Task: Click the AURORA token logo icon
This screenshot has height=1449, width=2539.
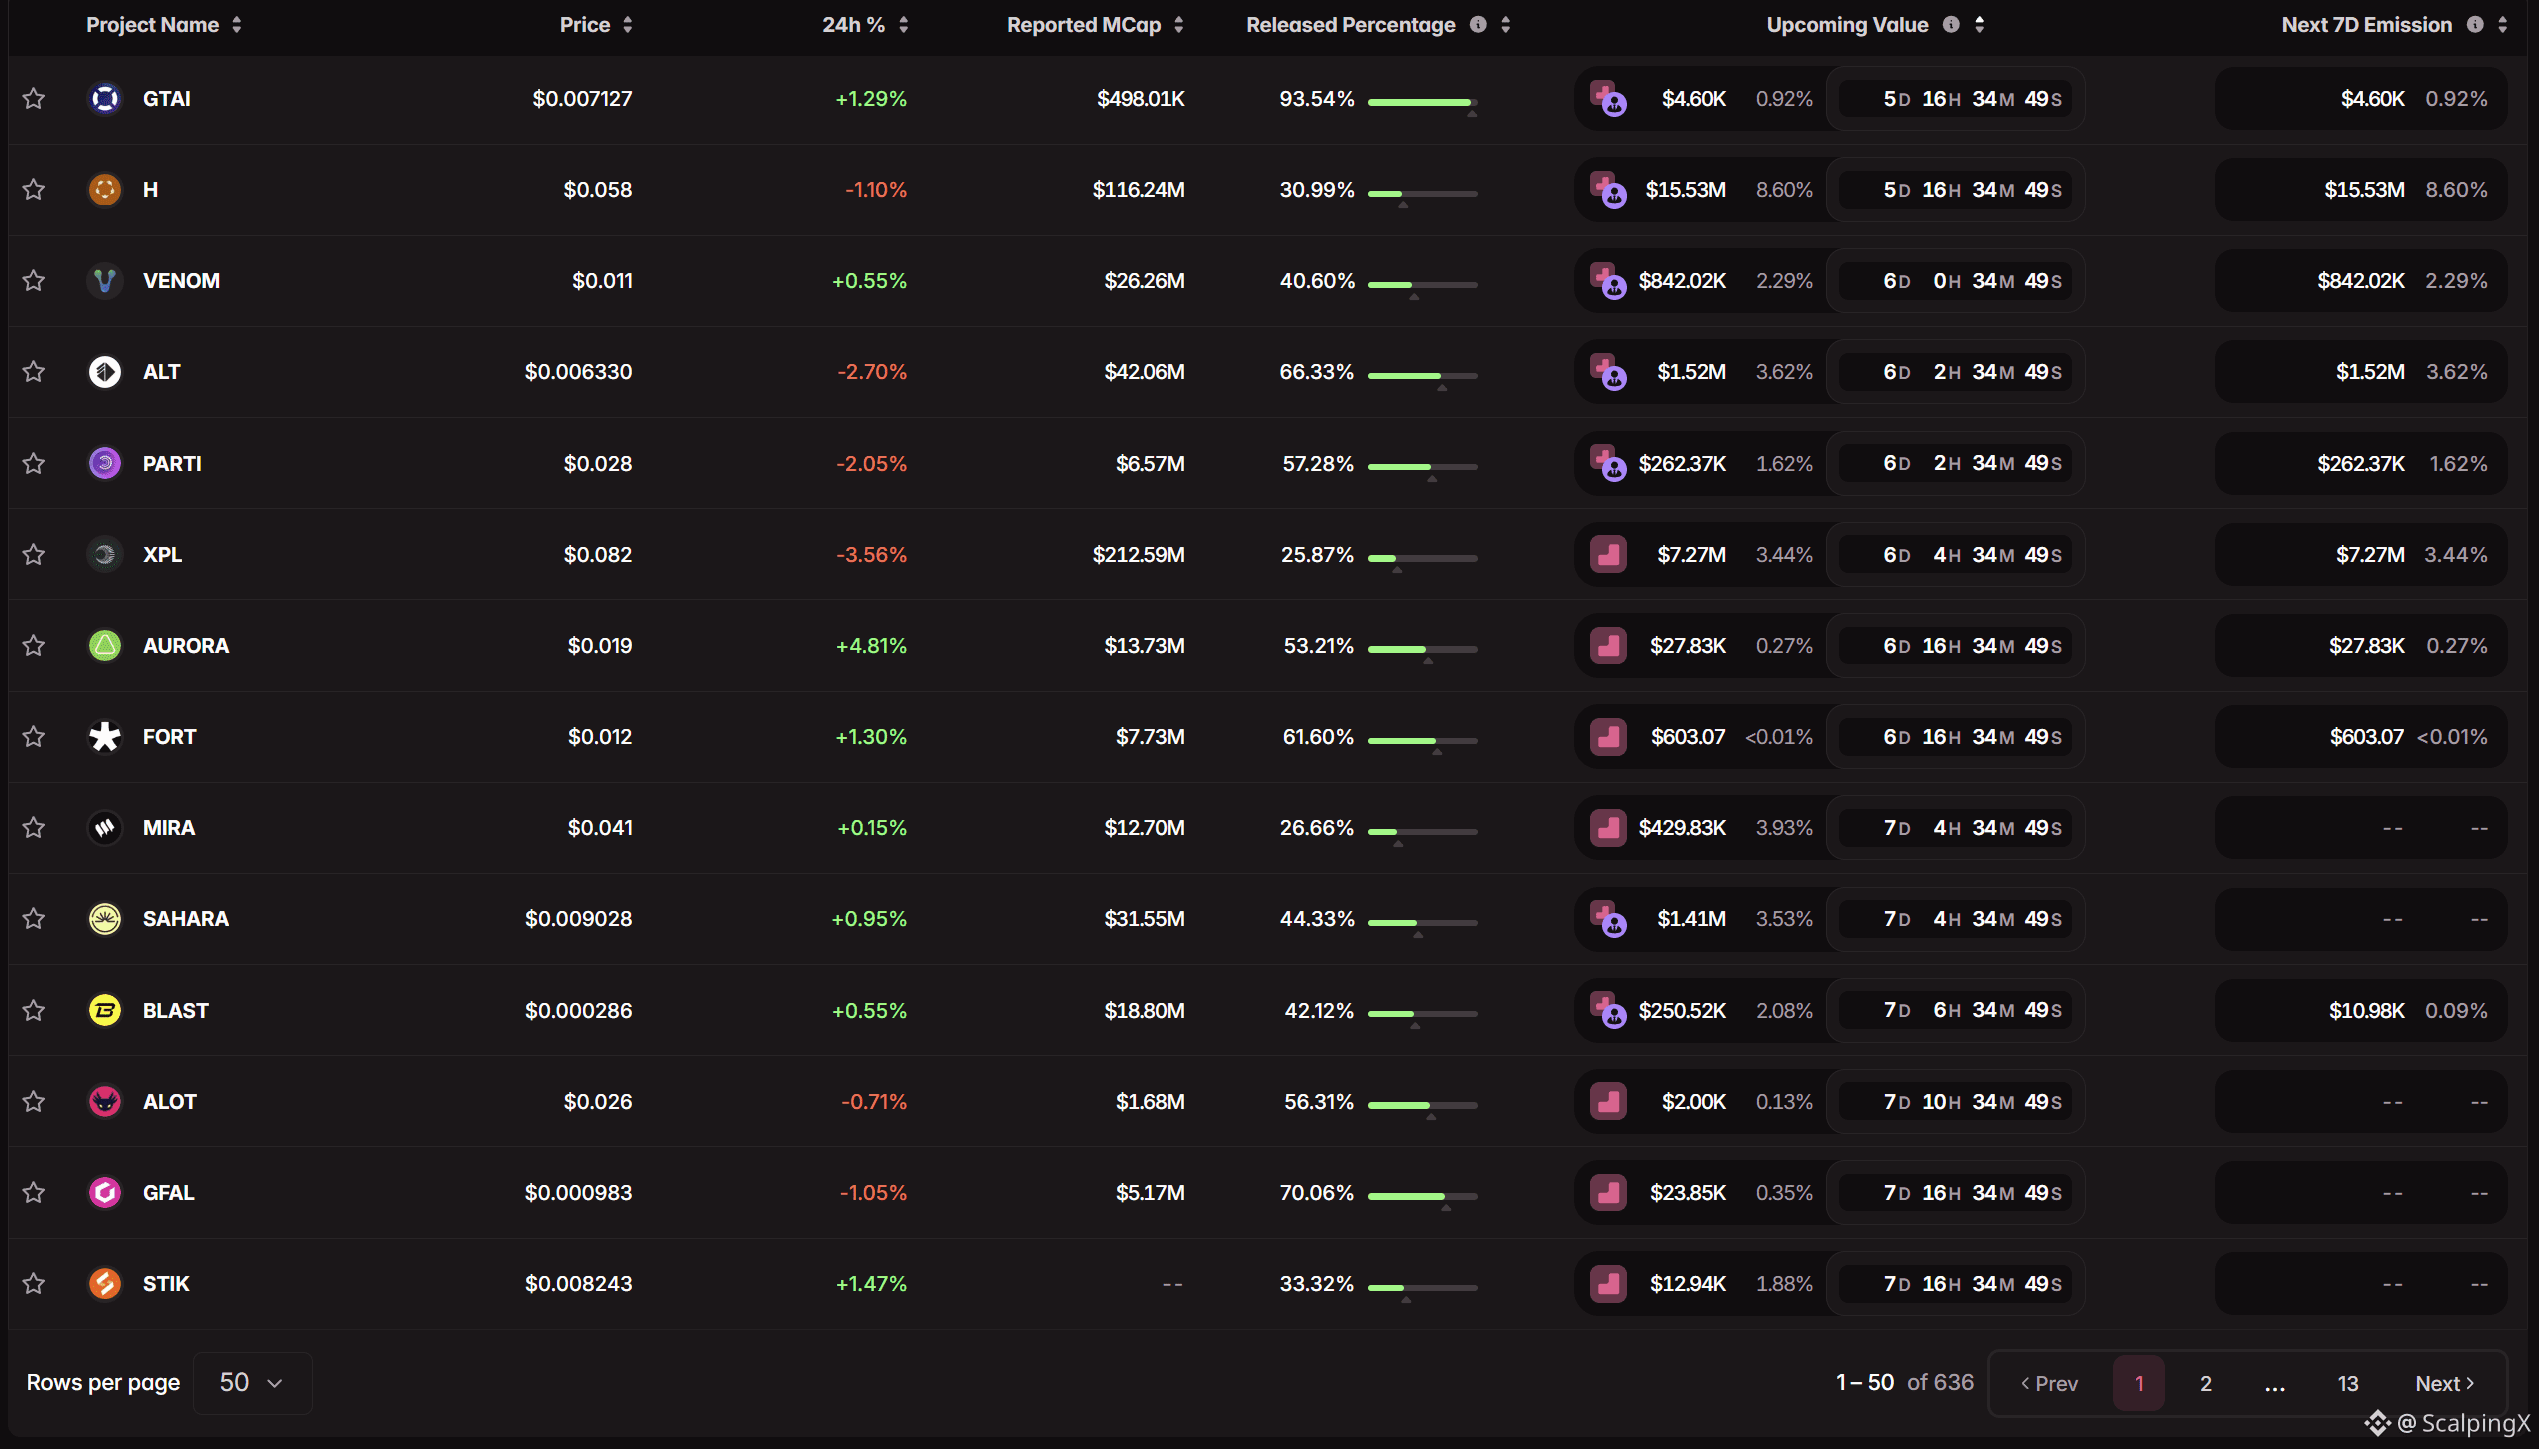Action: pos(105,645)
